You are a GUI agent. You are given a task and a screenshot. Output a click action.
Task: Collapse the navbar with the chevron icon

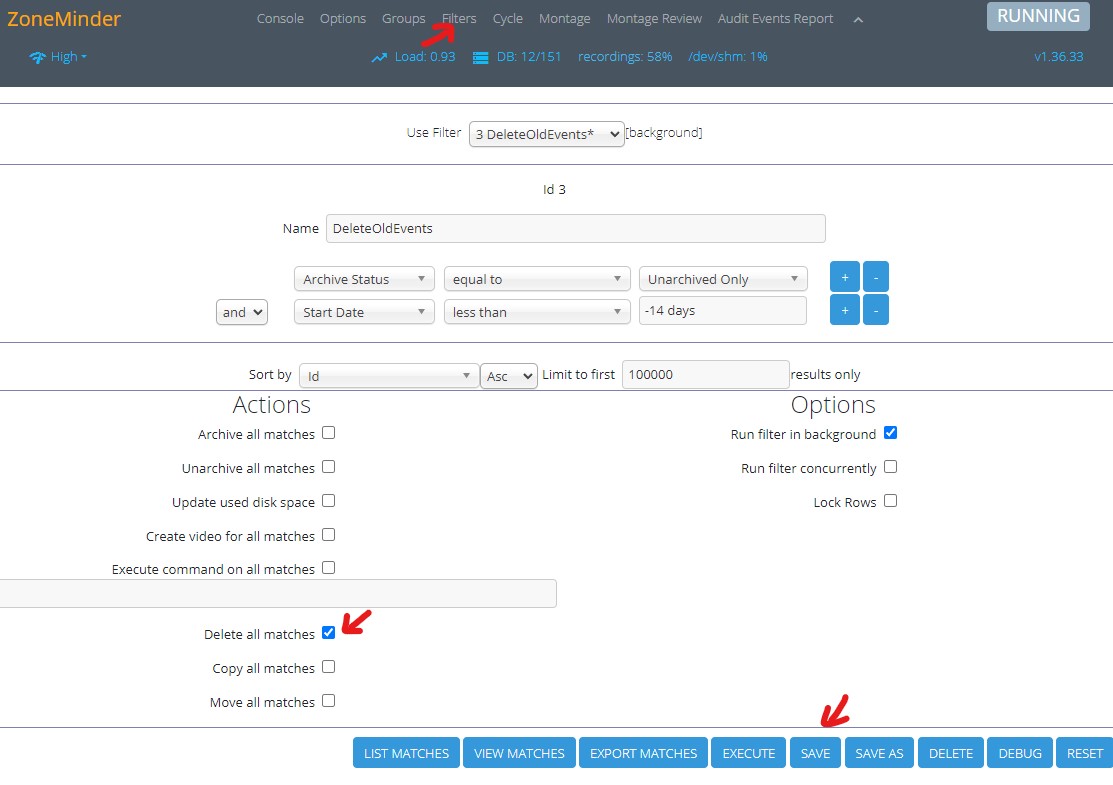tap(859, 19)
